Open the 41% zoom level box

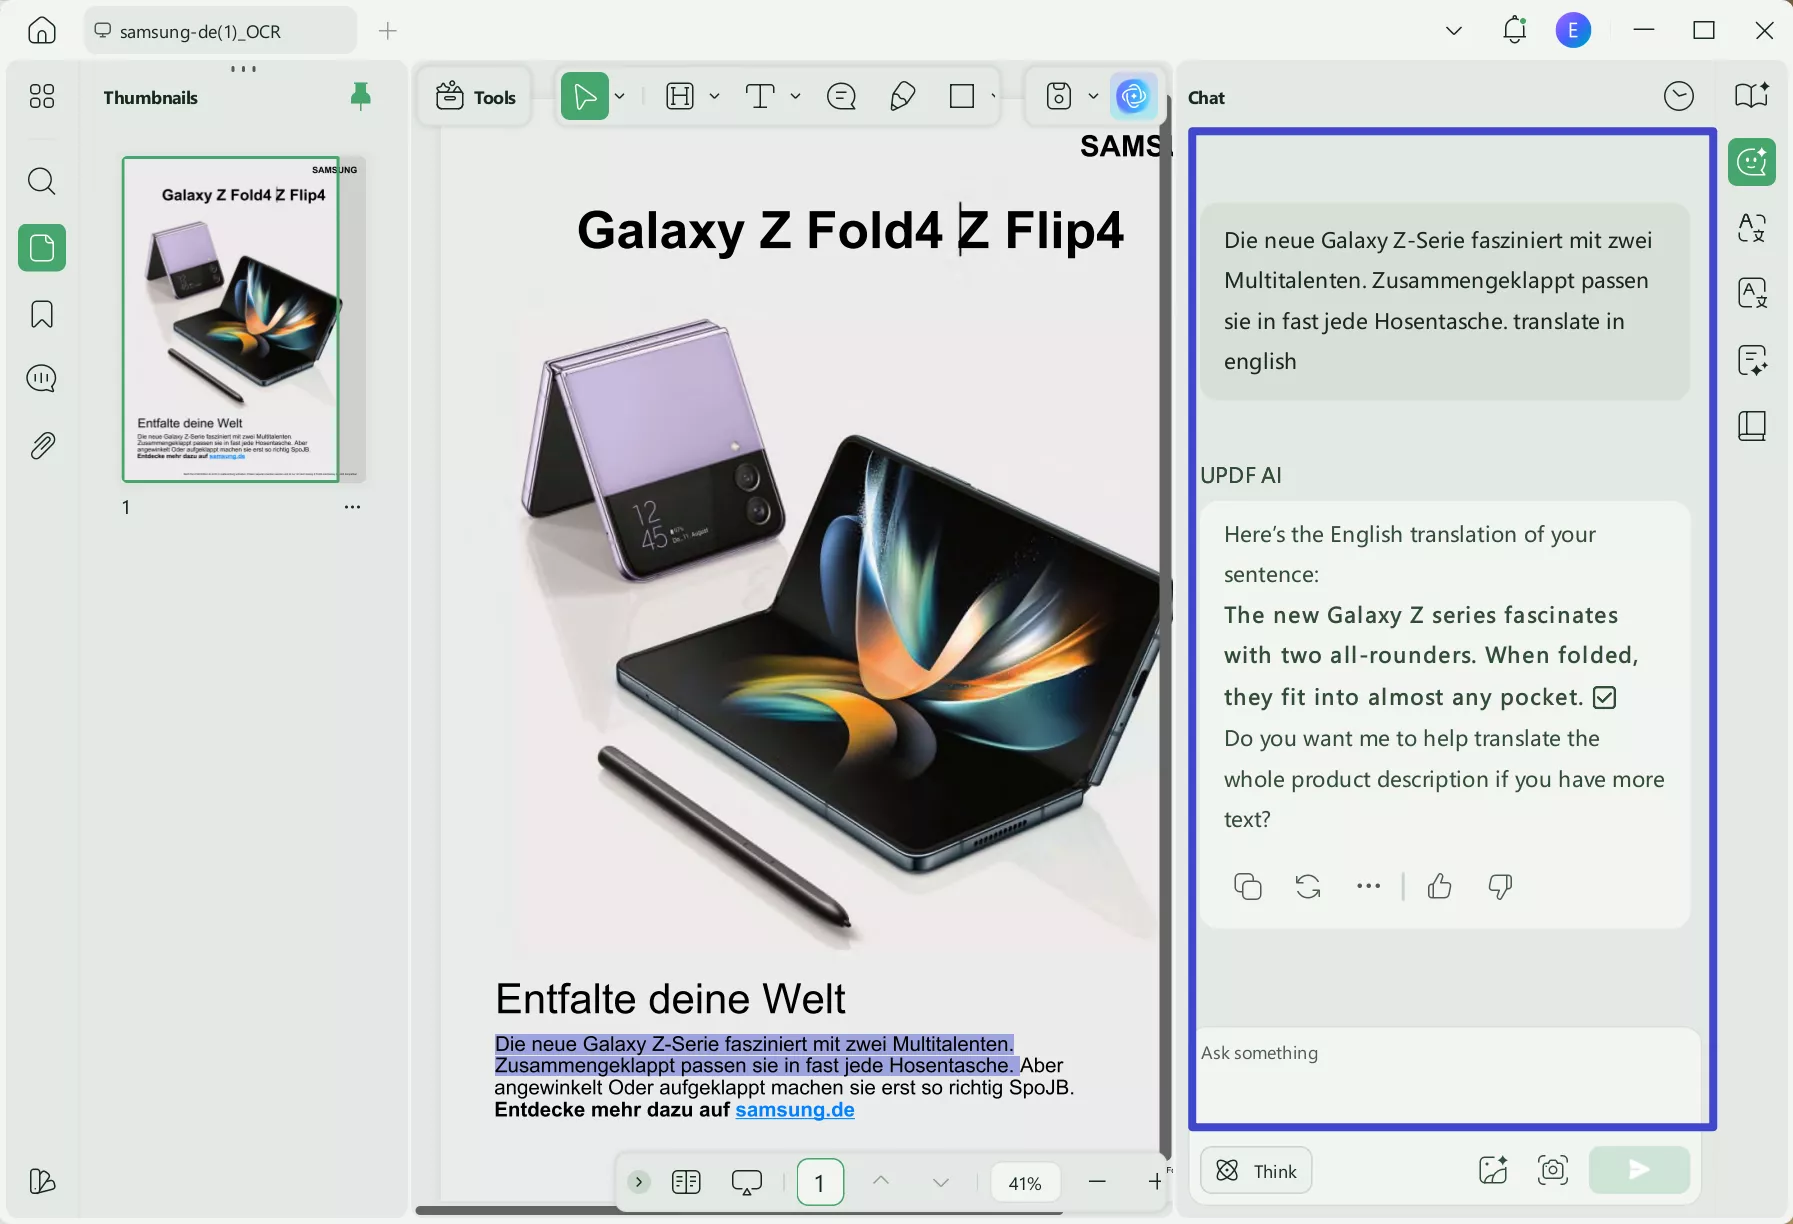click(x=1025, y=1183)
